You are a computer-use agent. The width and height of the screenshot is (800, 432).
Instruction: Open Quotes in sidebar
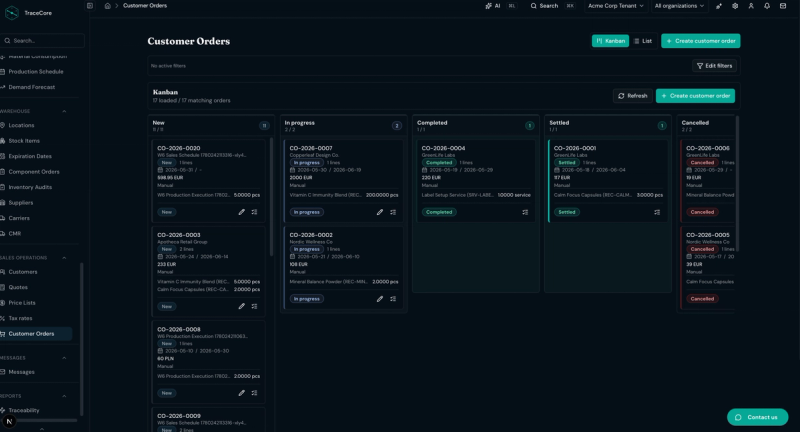(18, 287)
